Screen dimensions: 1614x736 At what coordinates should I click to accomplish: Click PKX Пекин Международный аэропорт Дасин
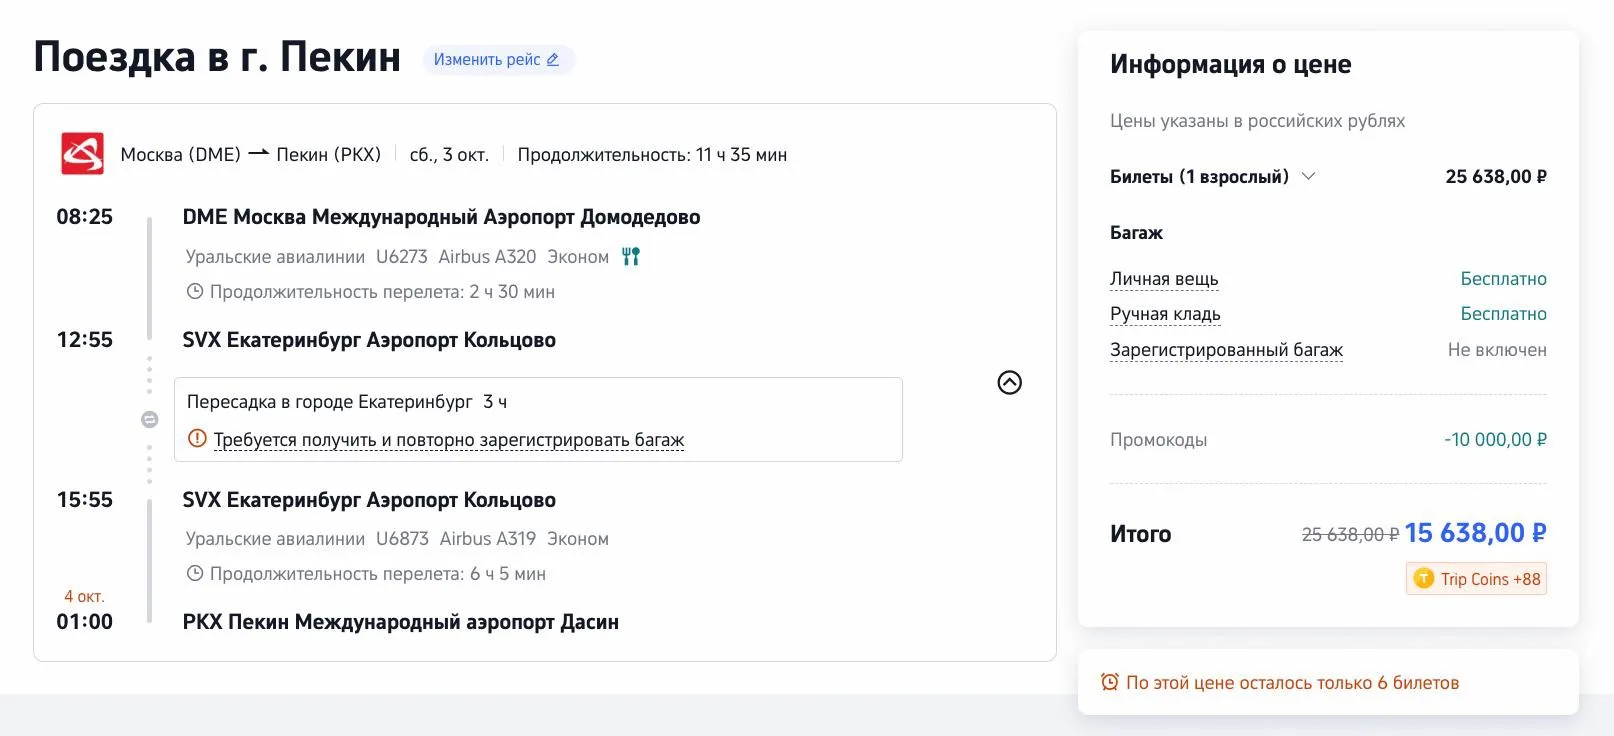(400, 622)
